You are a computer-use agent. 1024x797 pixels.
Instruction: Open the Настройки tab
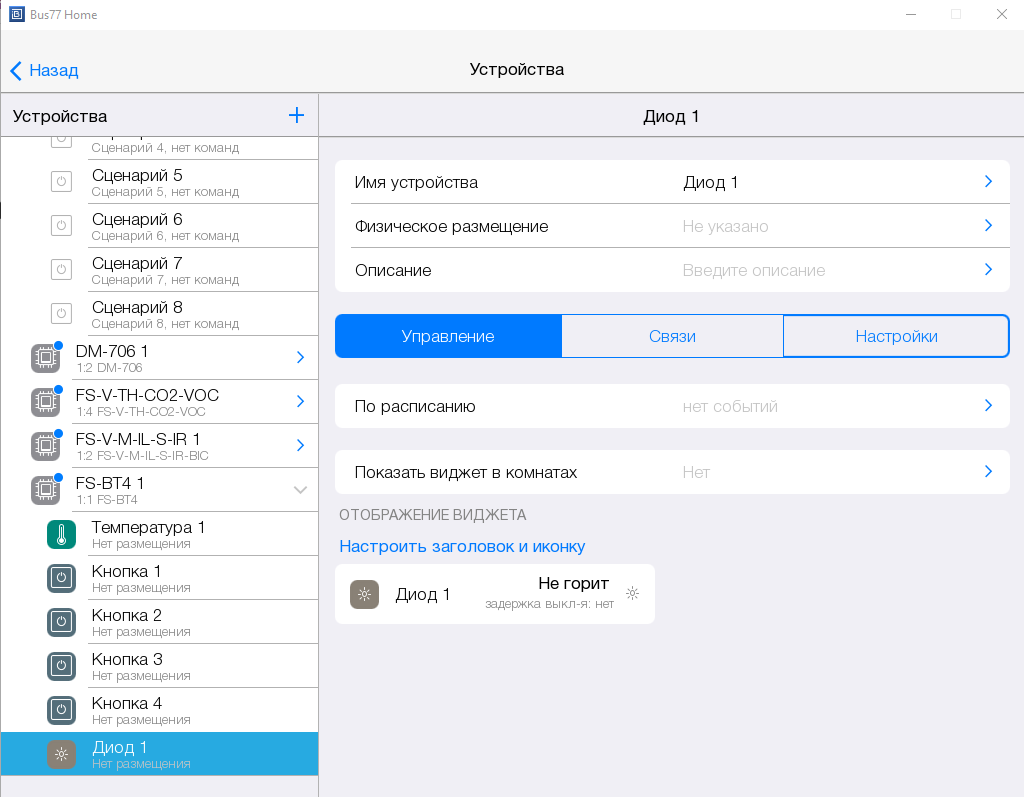(895, 336)
